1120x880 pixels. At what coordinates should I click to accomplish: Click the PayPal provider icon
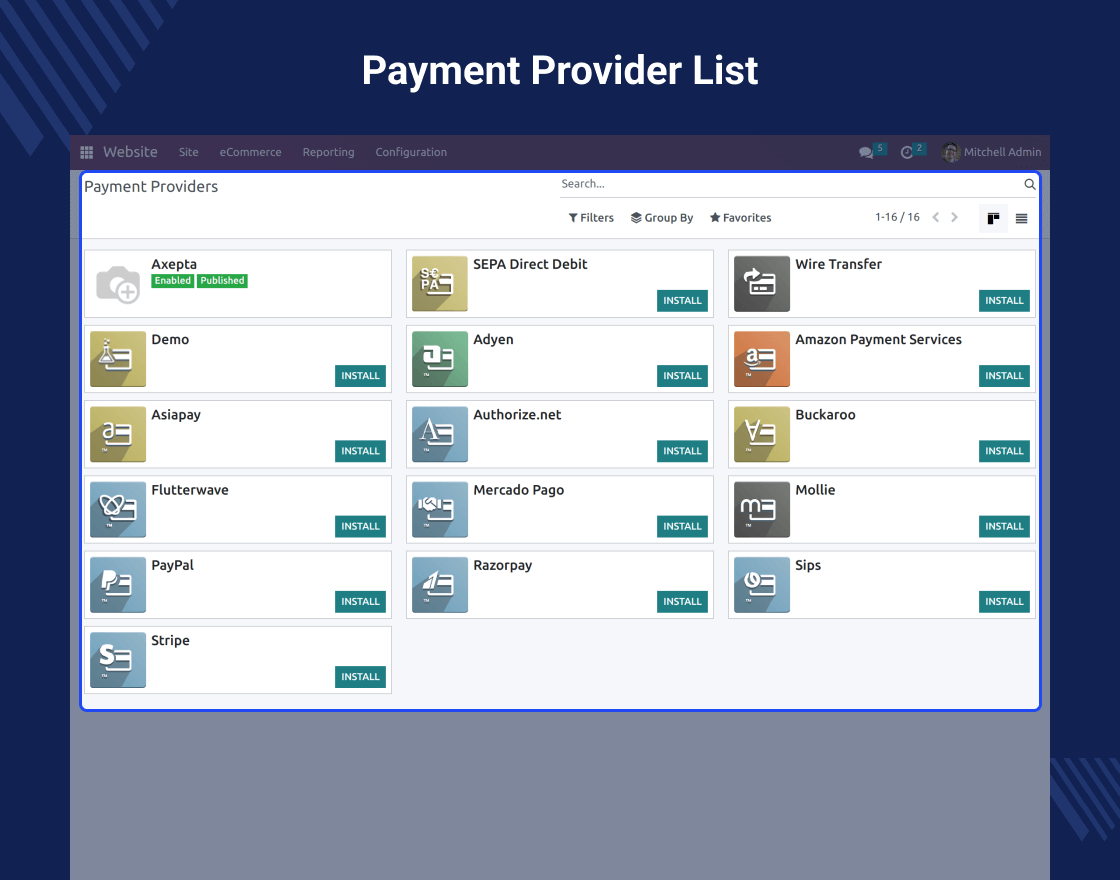(x=118, y=585)
